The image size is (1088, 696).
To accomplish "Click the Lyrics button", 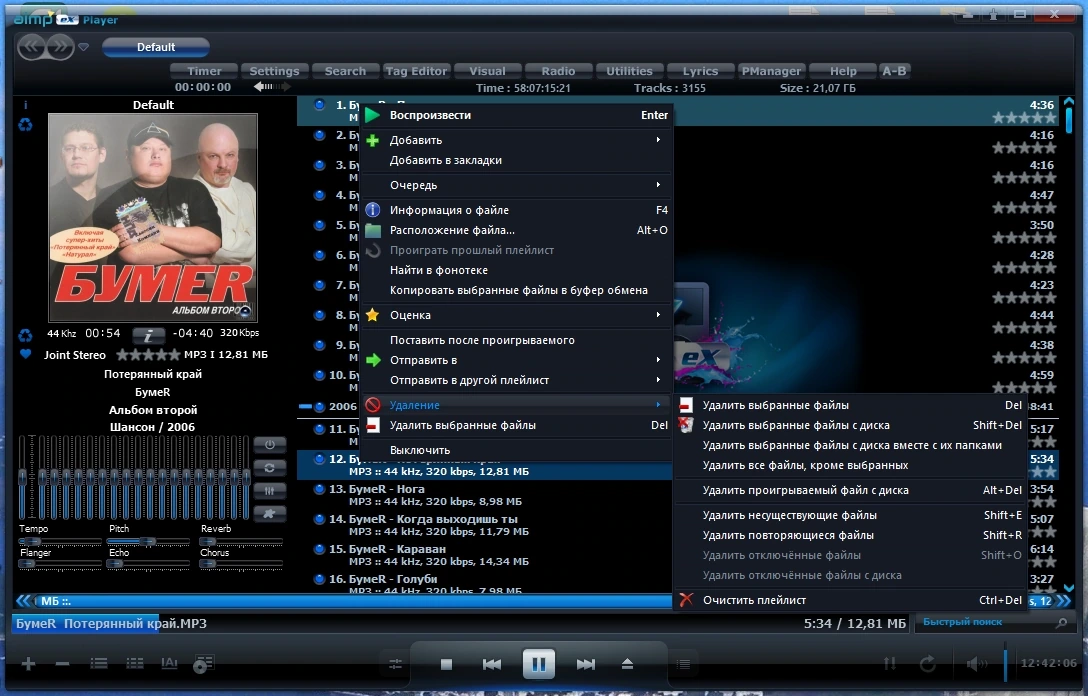I will [x=700, y=71].
